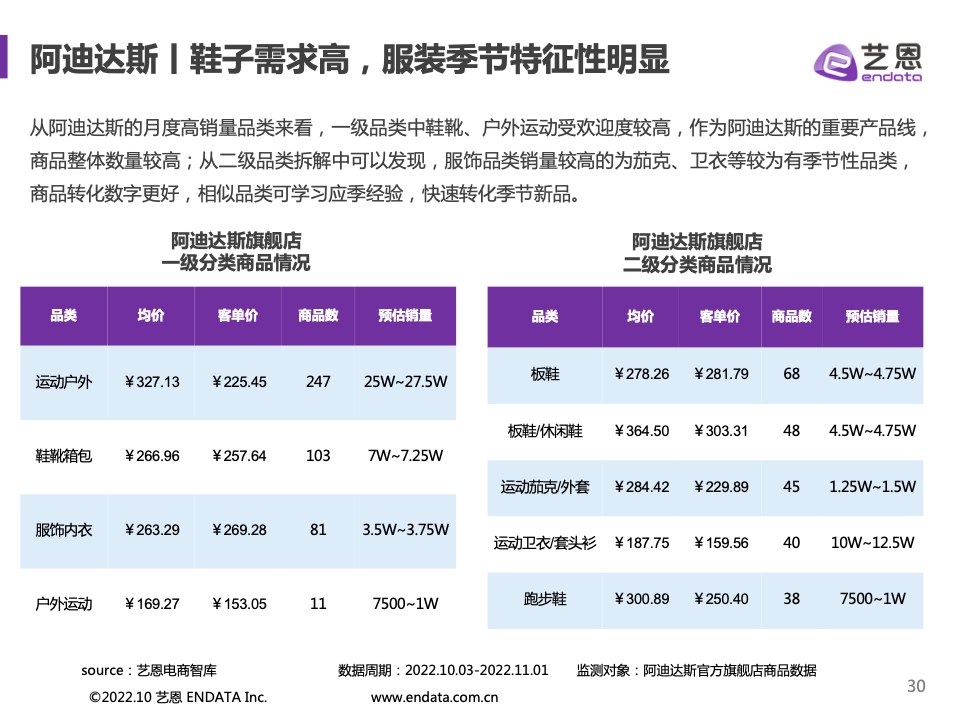This screenshot has height=720, width=960.
Task: Click the 38 product count cell
Action: 792,599
